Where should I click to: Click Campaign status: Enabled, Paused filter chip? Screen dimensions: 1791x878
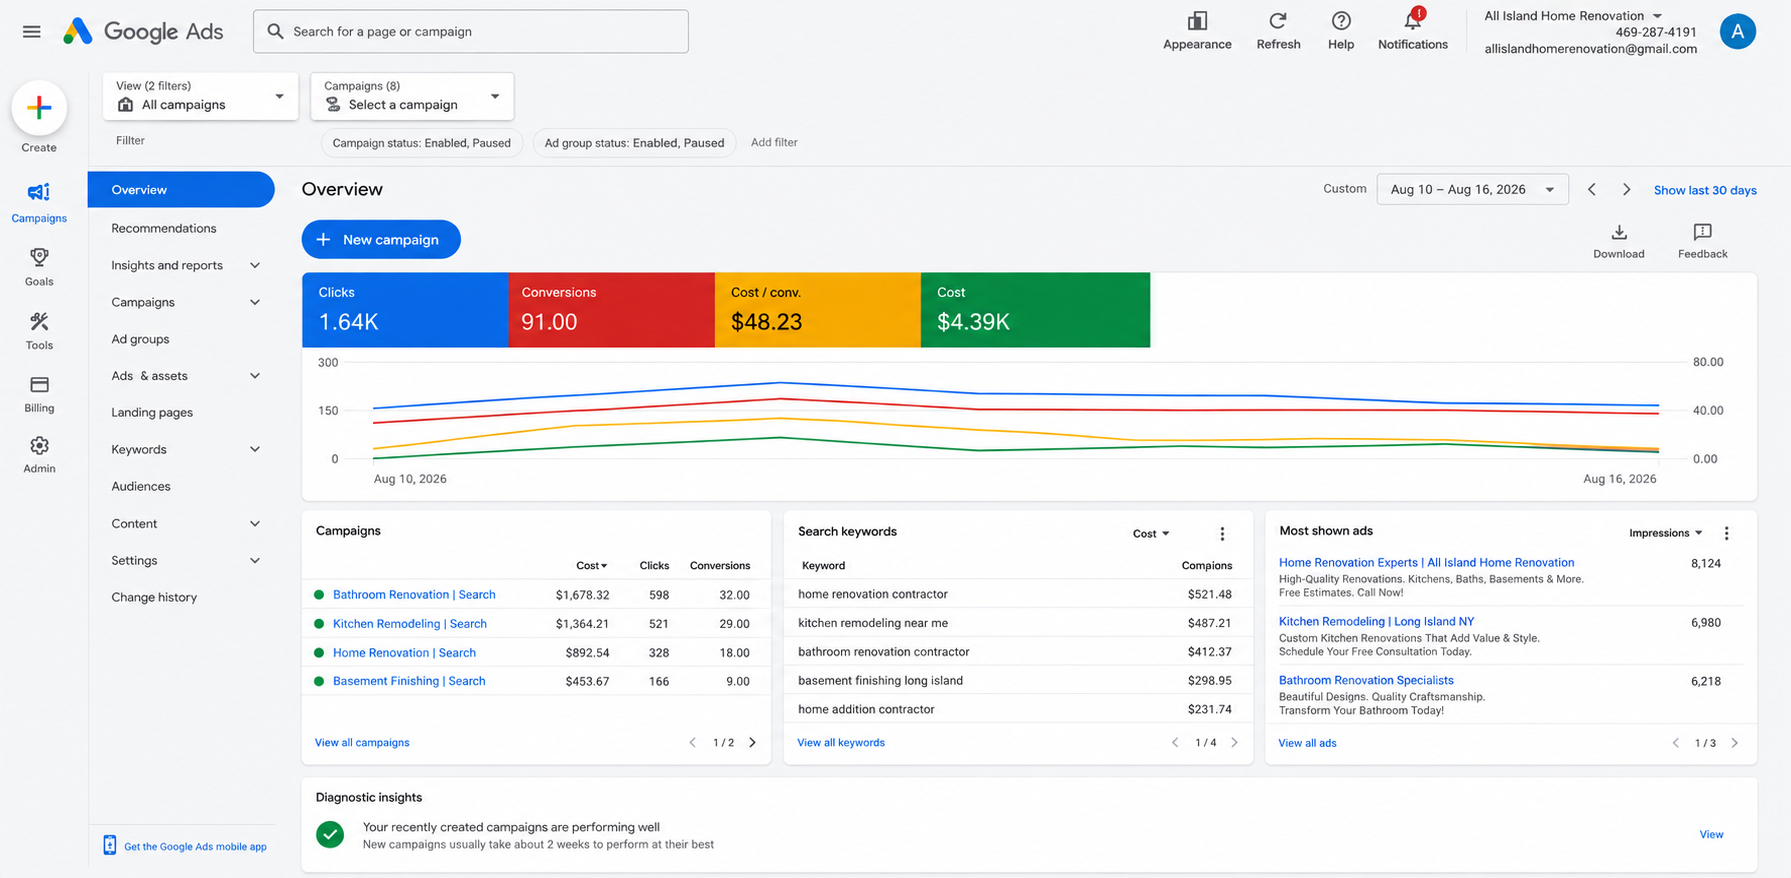click(421, 143)
